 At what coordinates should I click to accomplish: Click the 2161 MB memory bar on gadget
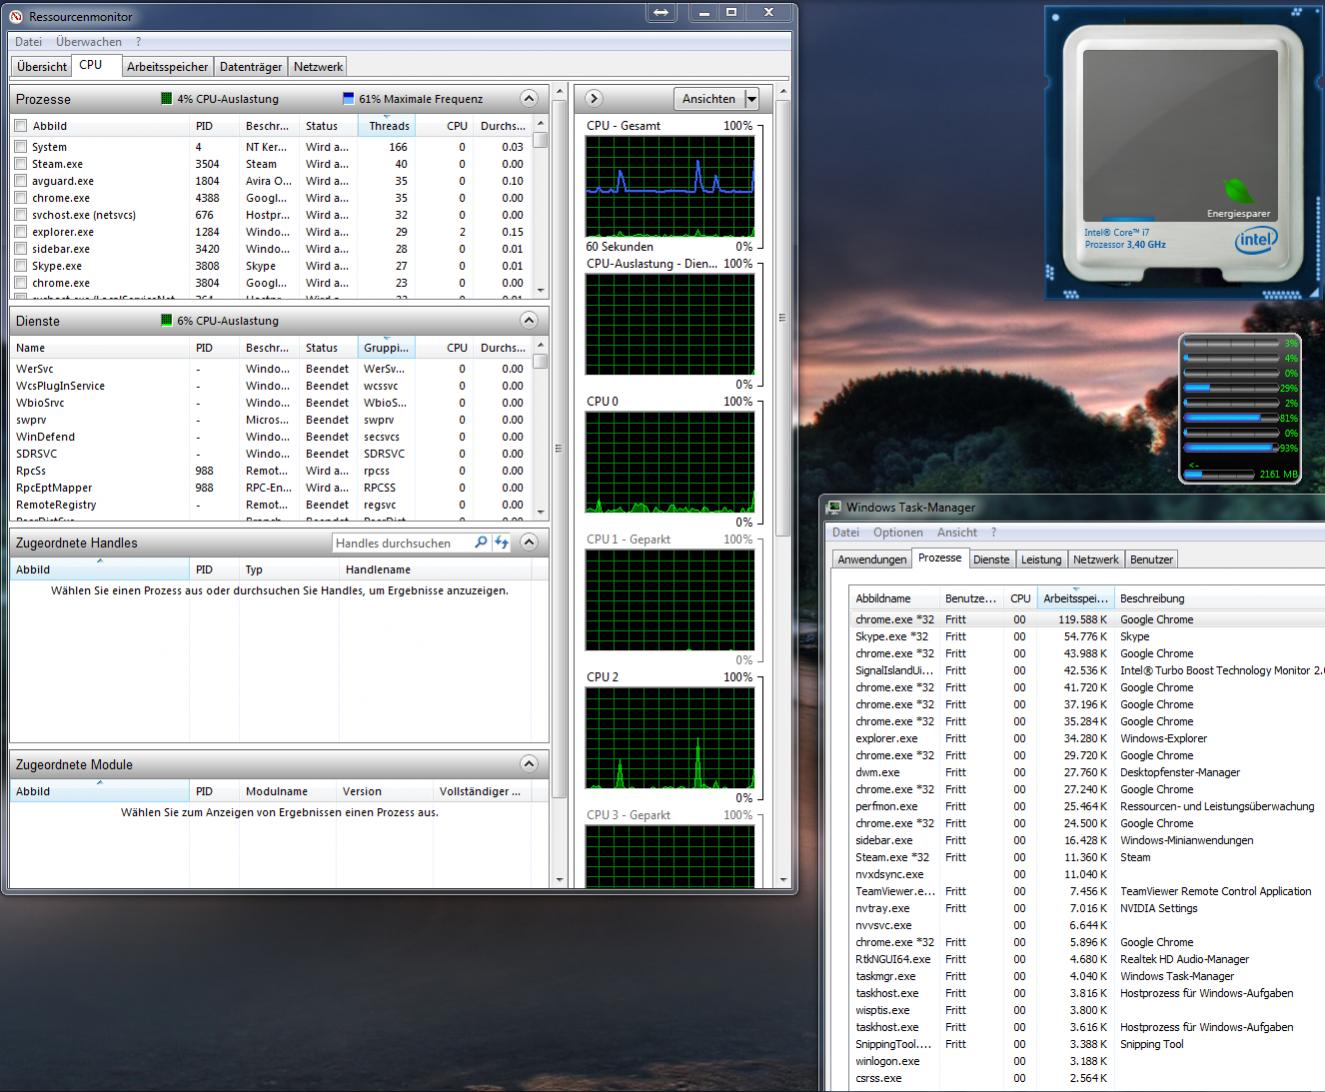click(1218, 474)
